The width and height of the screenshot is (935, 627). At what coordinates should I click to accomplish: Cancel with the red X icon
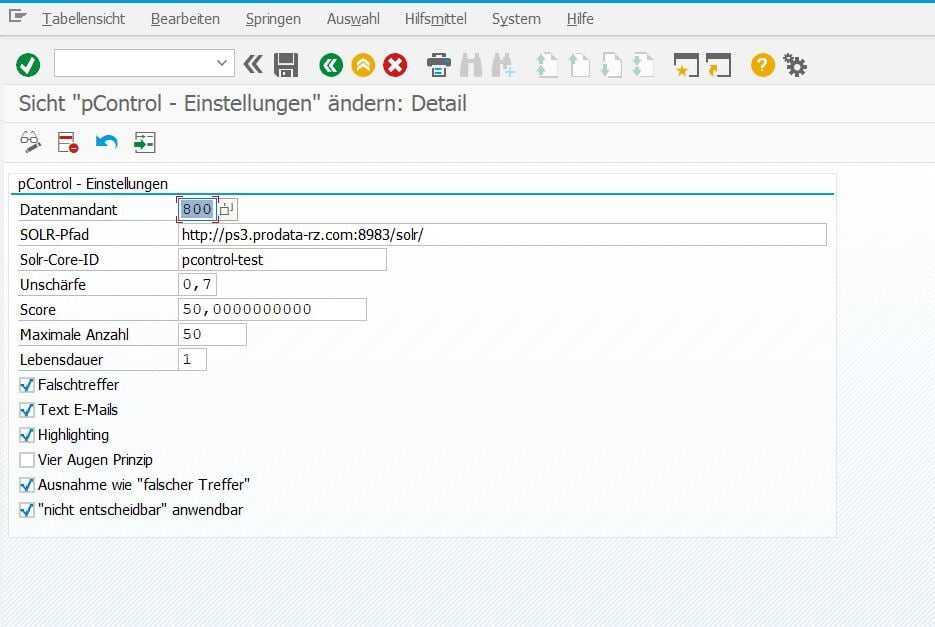395,64
